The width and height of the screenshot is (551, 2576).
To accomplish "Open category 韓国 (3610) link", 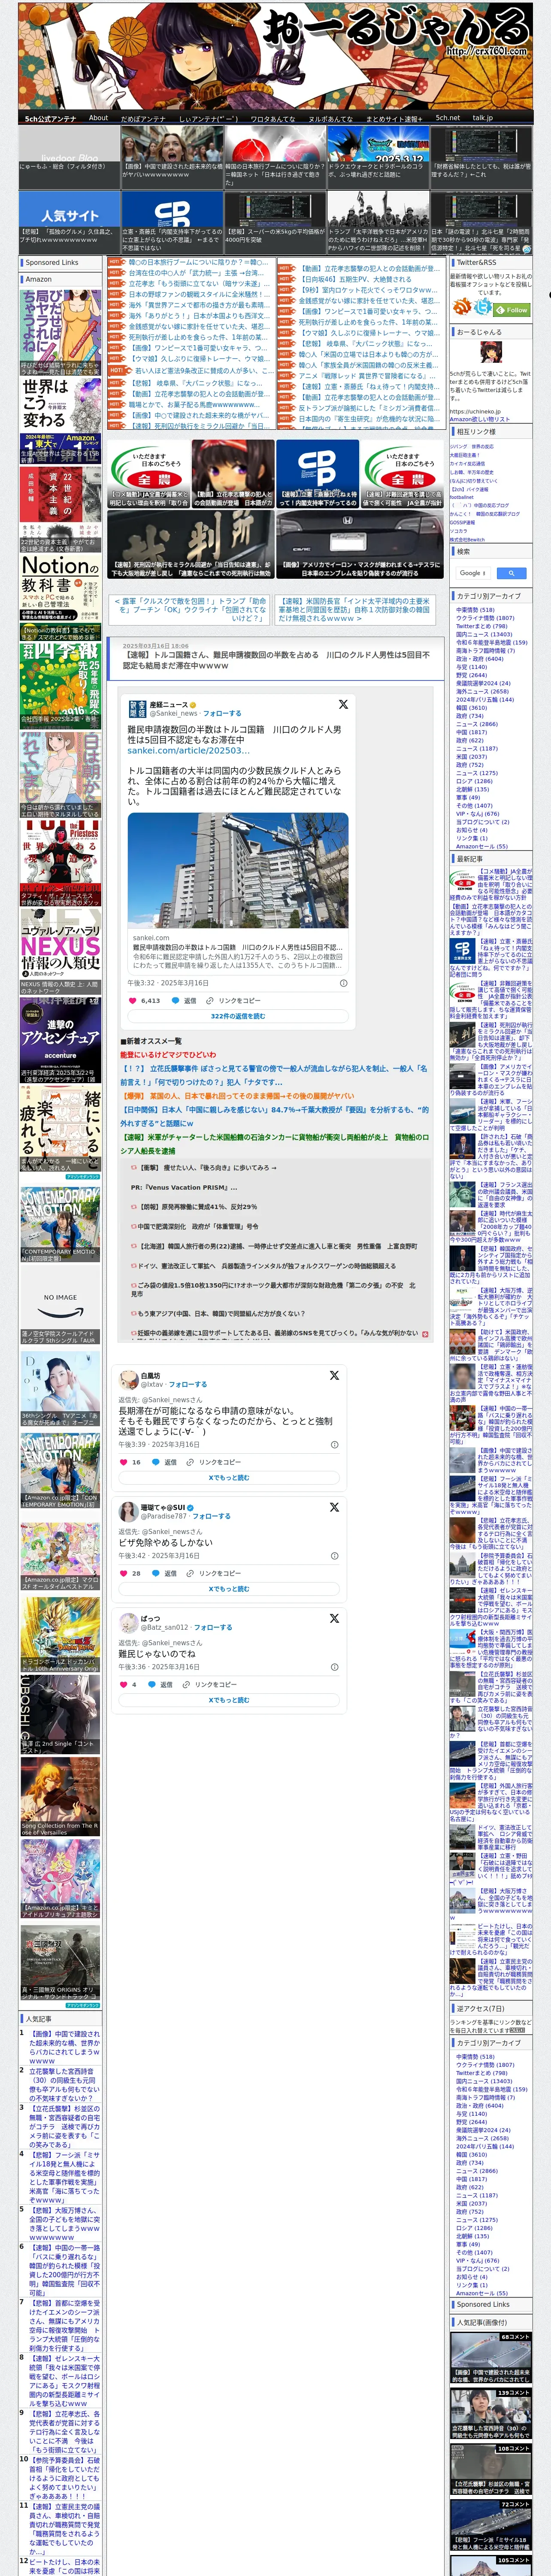I will pyautogui.click(x=471, y=708).
